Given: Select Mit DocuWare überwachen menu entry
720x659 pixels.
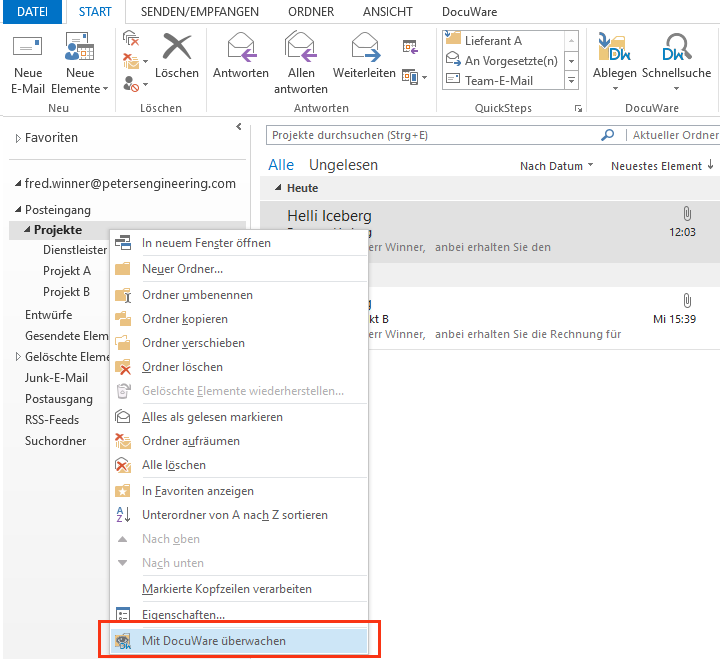Looking at the screenshot, I should (214, 640).
